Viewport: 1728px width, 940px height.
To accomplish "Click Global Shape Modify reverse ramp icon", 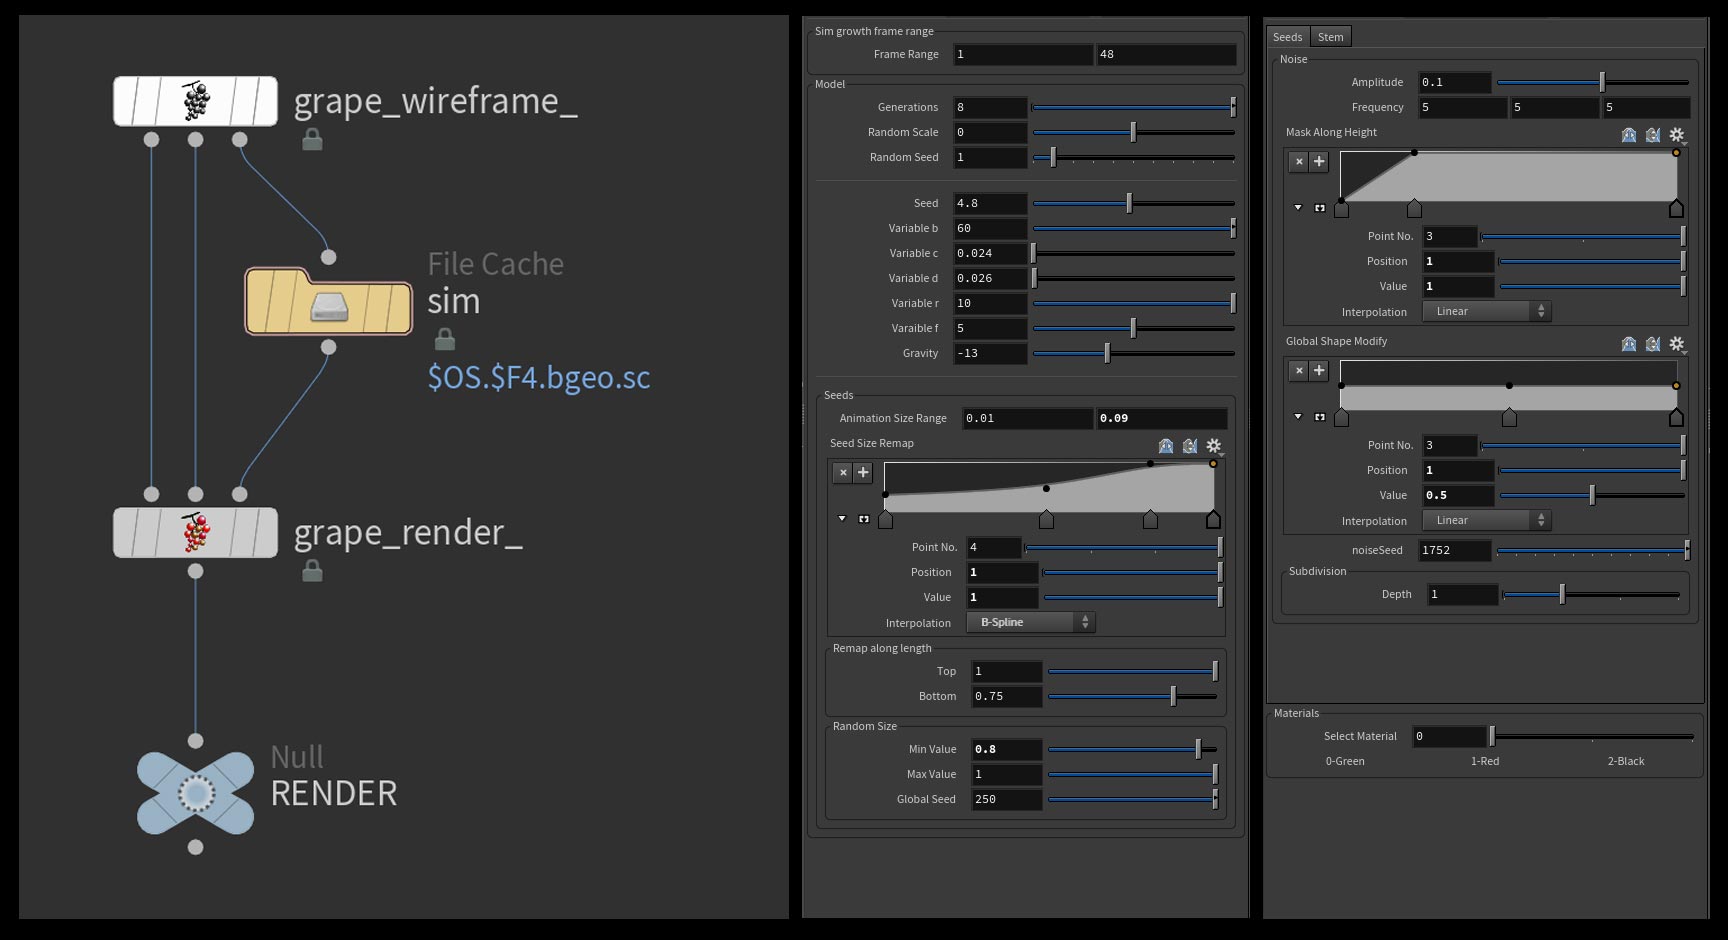I will pos(1653,344).
